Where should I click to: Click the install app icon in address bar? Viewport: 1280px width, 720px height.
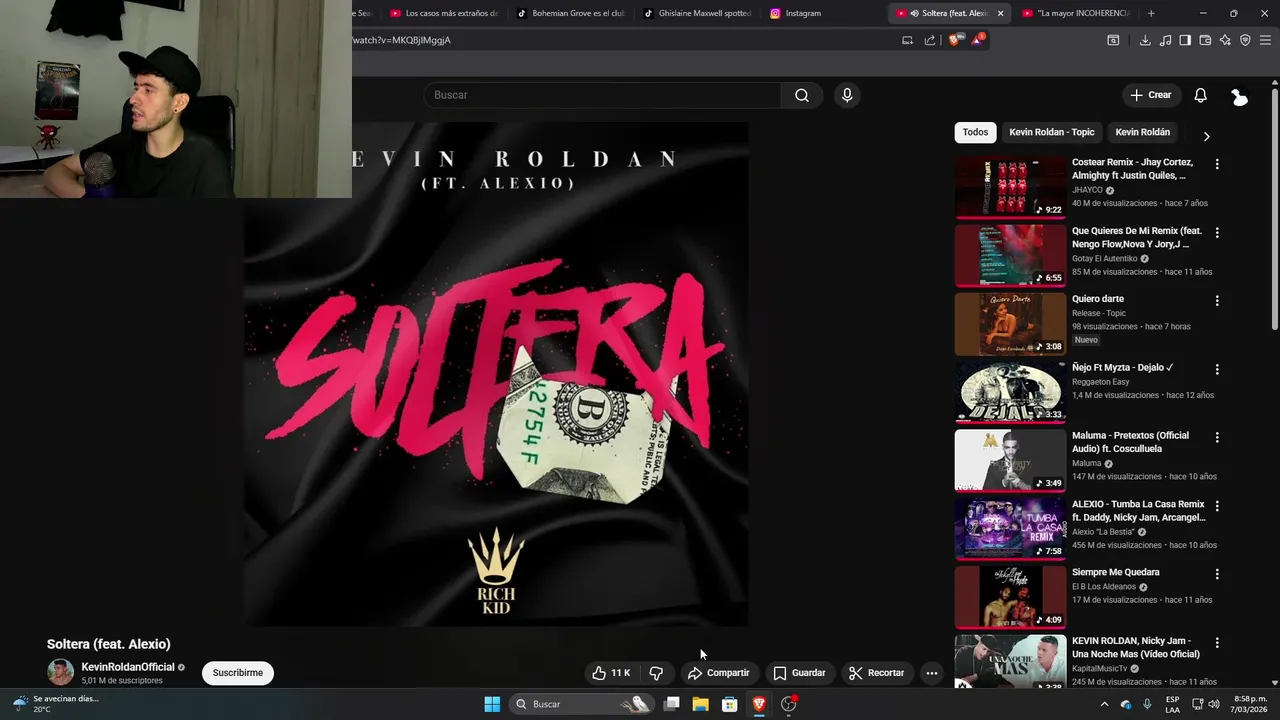907,40
